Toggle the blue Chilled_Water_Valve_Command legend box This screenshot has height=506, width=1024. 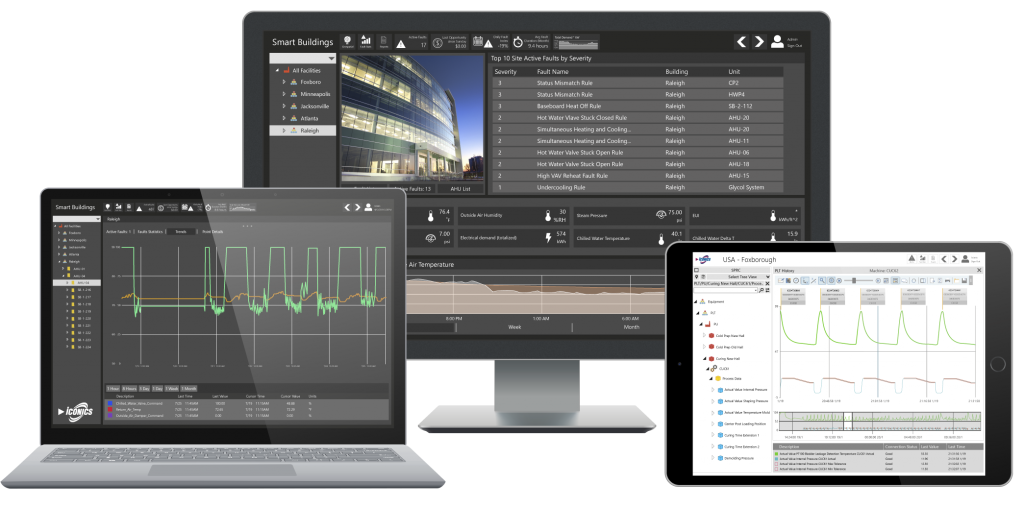110,403
